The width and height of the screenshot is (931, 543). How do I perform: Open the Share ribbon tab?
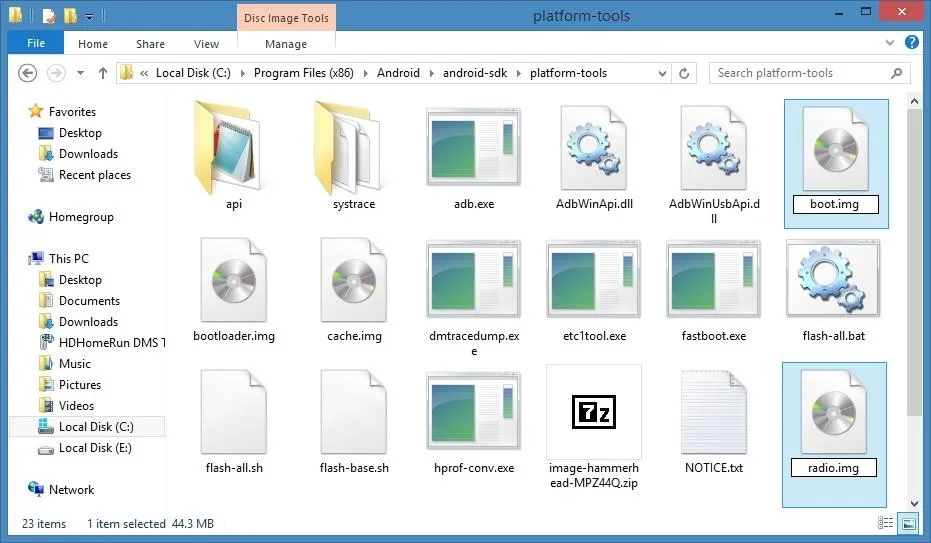click(x=150, y=44)
